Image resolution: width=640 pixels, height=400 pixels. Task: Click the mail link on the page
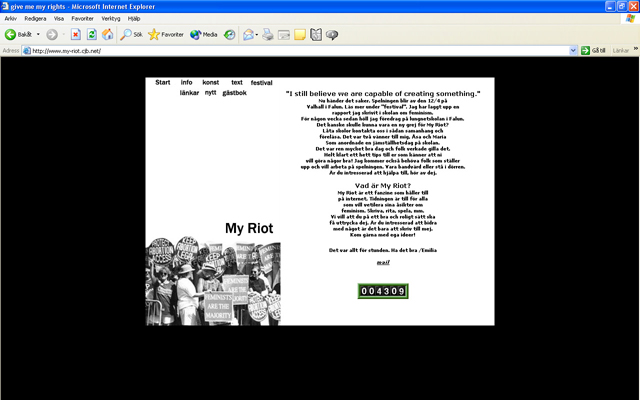[x=382, y=262]
